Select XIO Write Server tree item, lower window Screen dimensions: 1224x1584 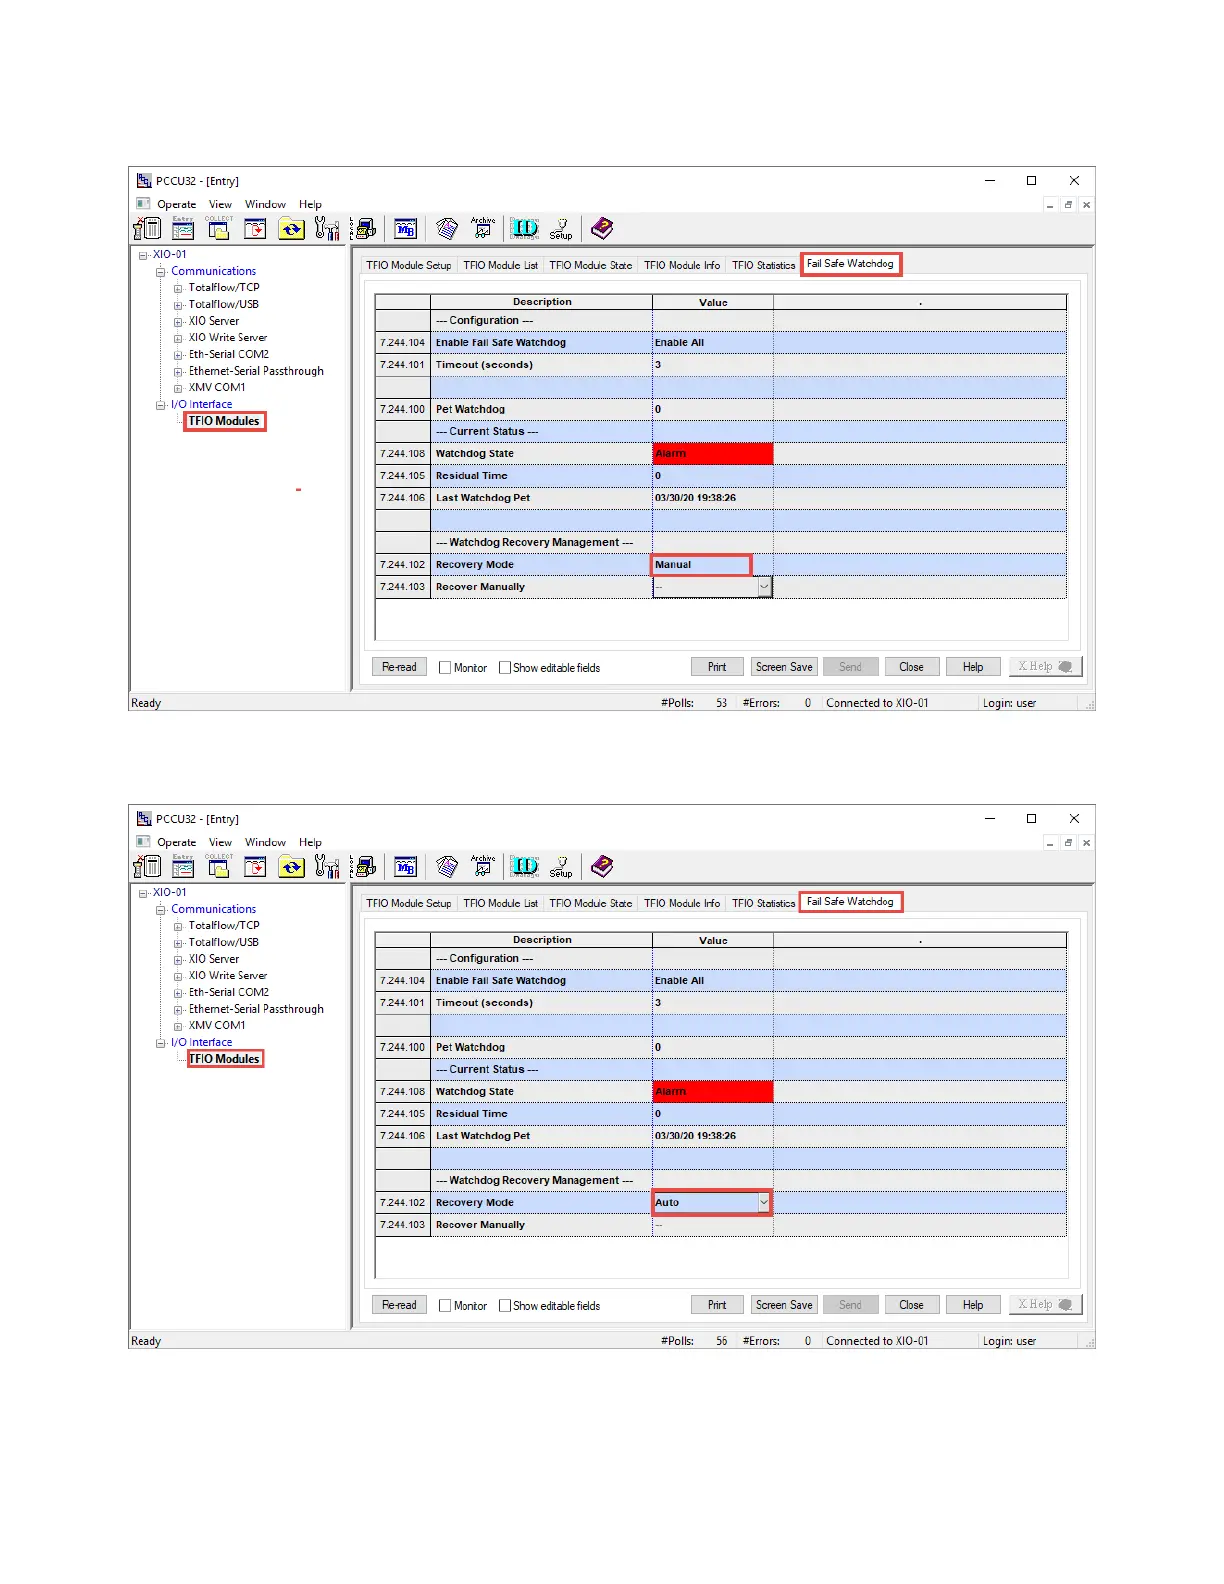click(228, 976)
